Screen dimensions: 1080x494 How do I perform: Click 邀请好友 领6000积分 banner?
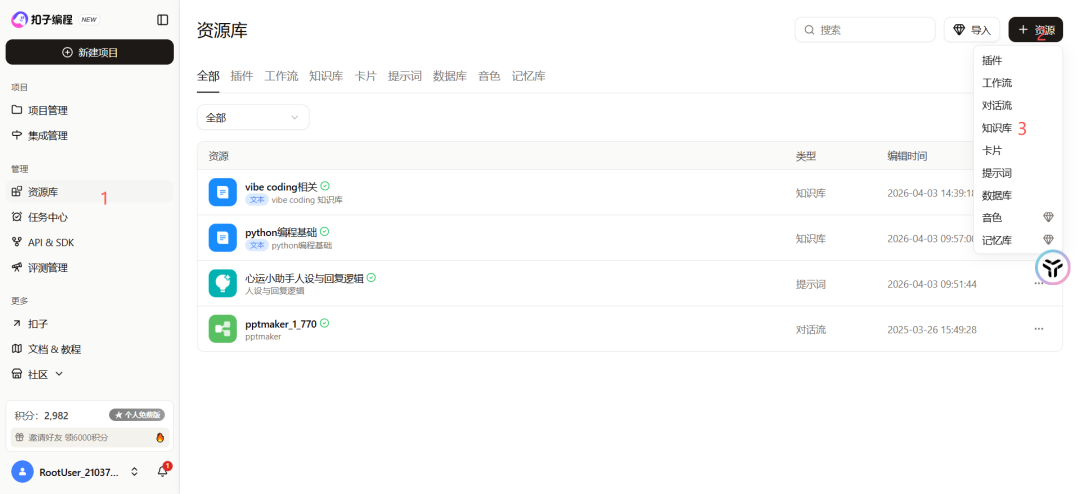click(x=90, y=438)
